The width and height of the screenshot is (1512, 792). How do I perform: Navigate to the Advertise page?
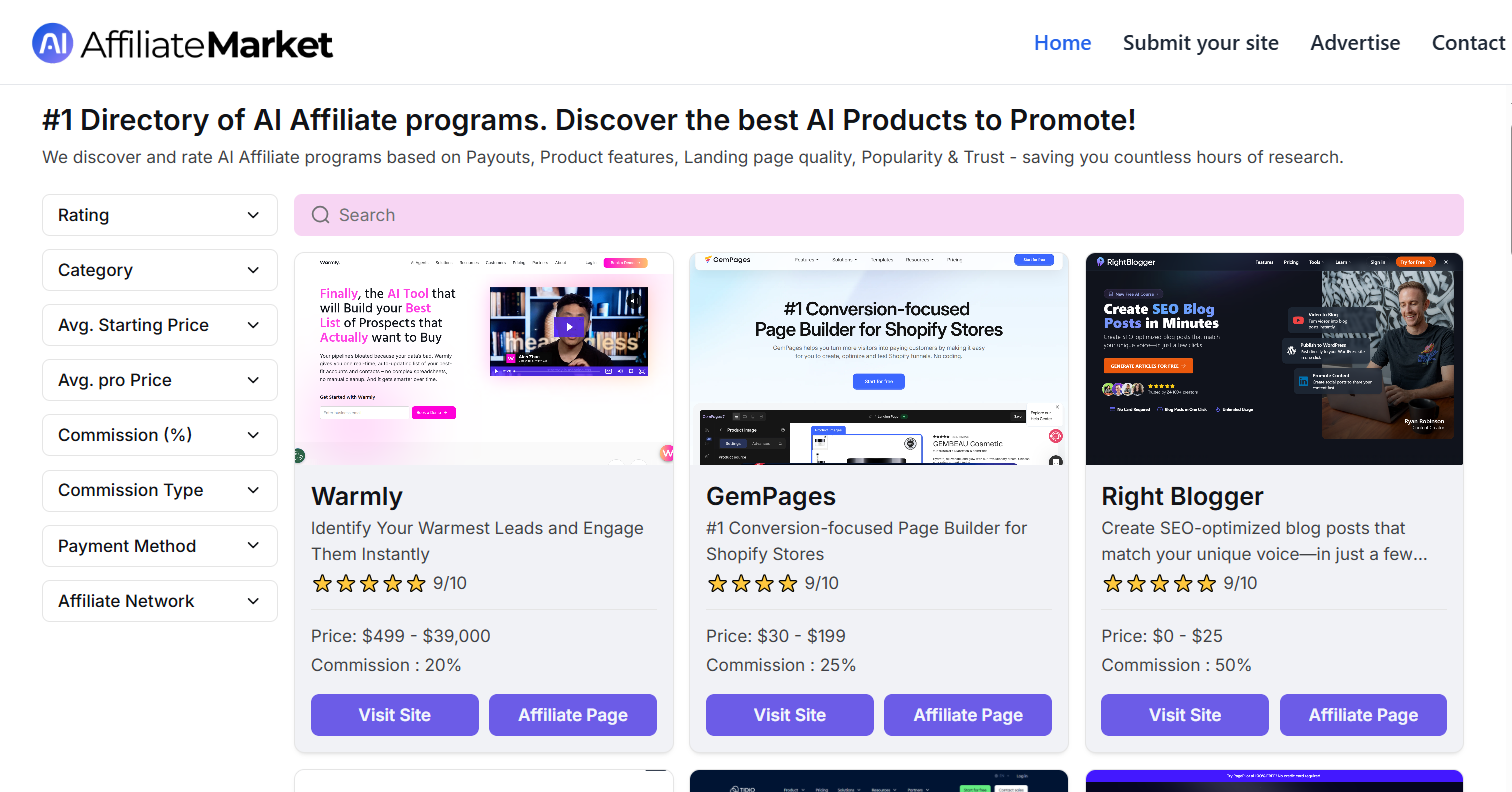click(1355, 43)
